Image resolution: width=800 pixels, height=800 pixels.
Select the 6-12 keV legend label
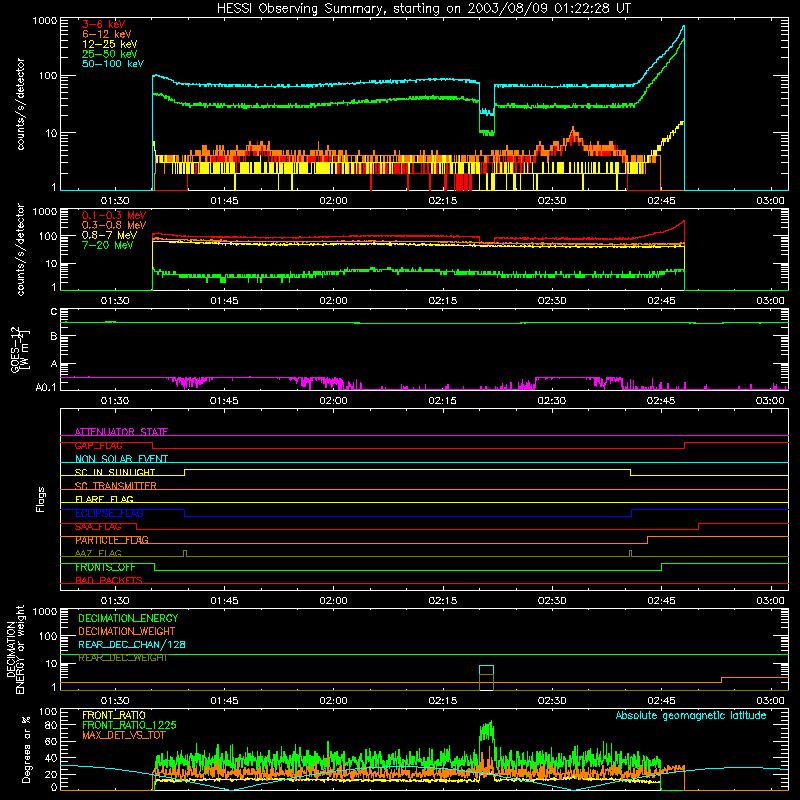pos(106,34)
